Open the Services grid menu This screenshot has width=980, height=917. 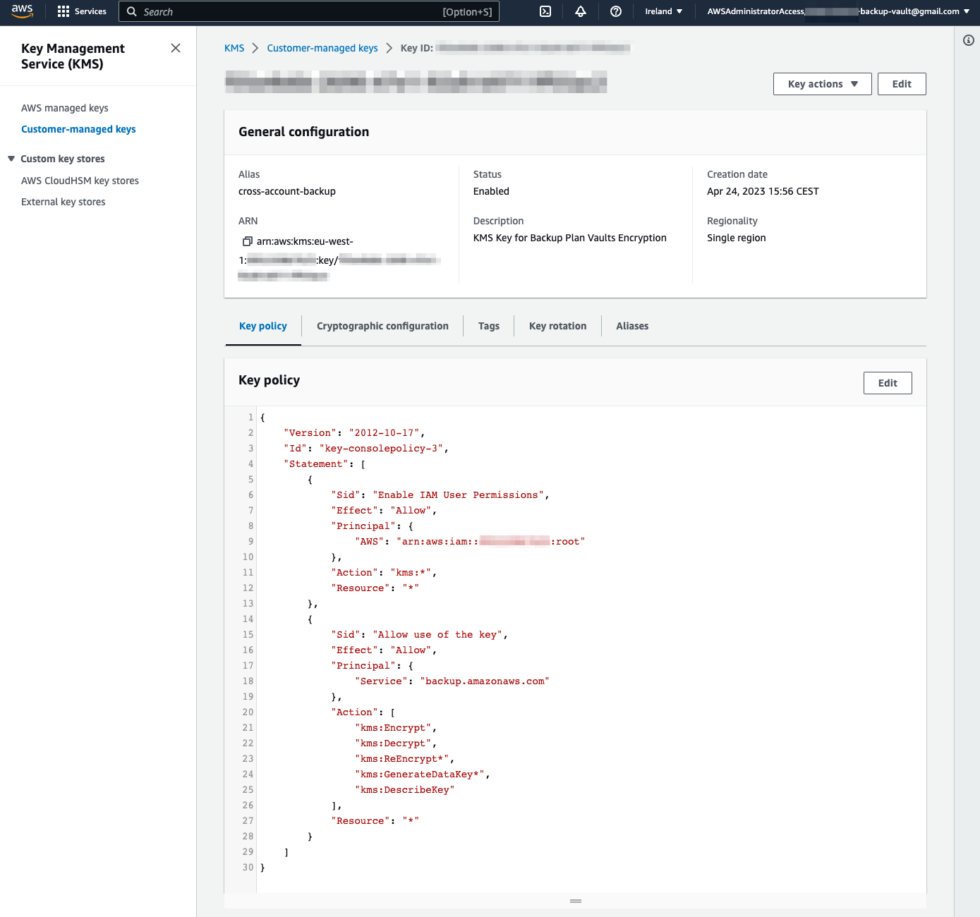point(82,11)
